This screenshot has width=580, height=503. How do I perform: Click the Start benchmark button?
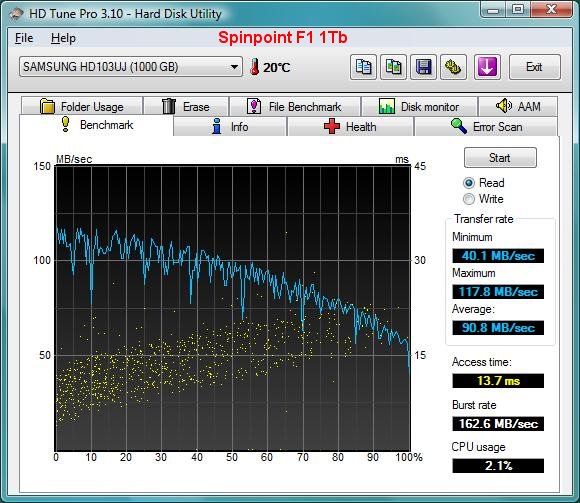tap(500, 158)
